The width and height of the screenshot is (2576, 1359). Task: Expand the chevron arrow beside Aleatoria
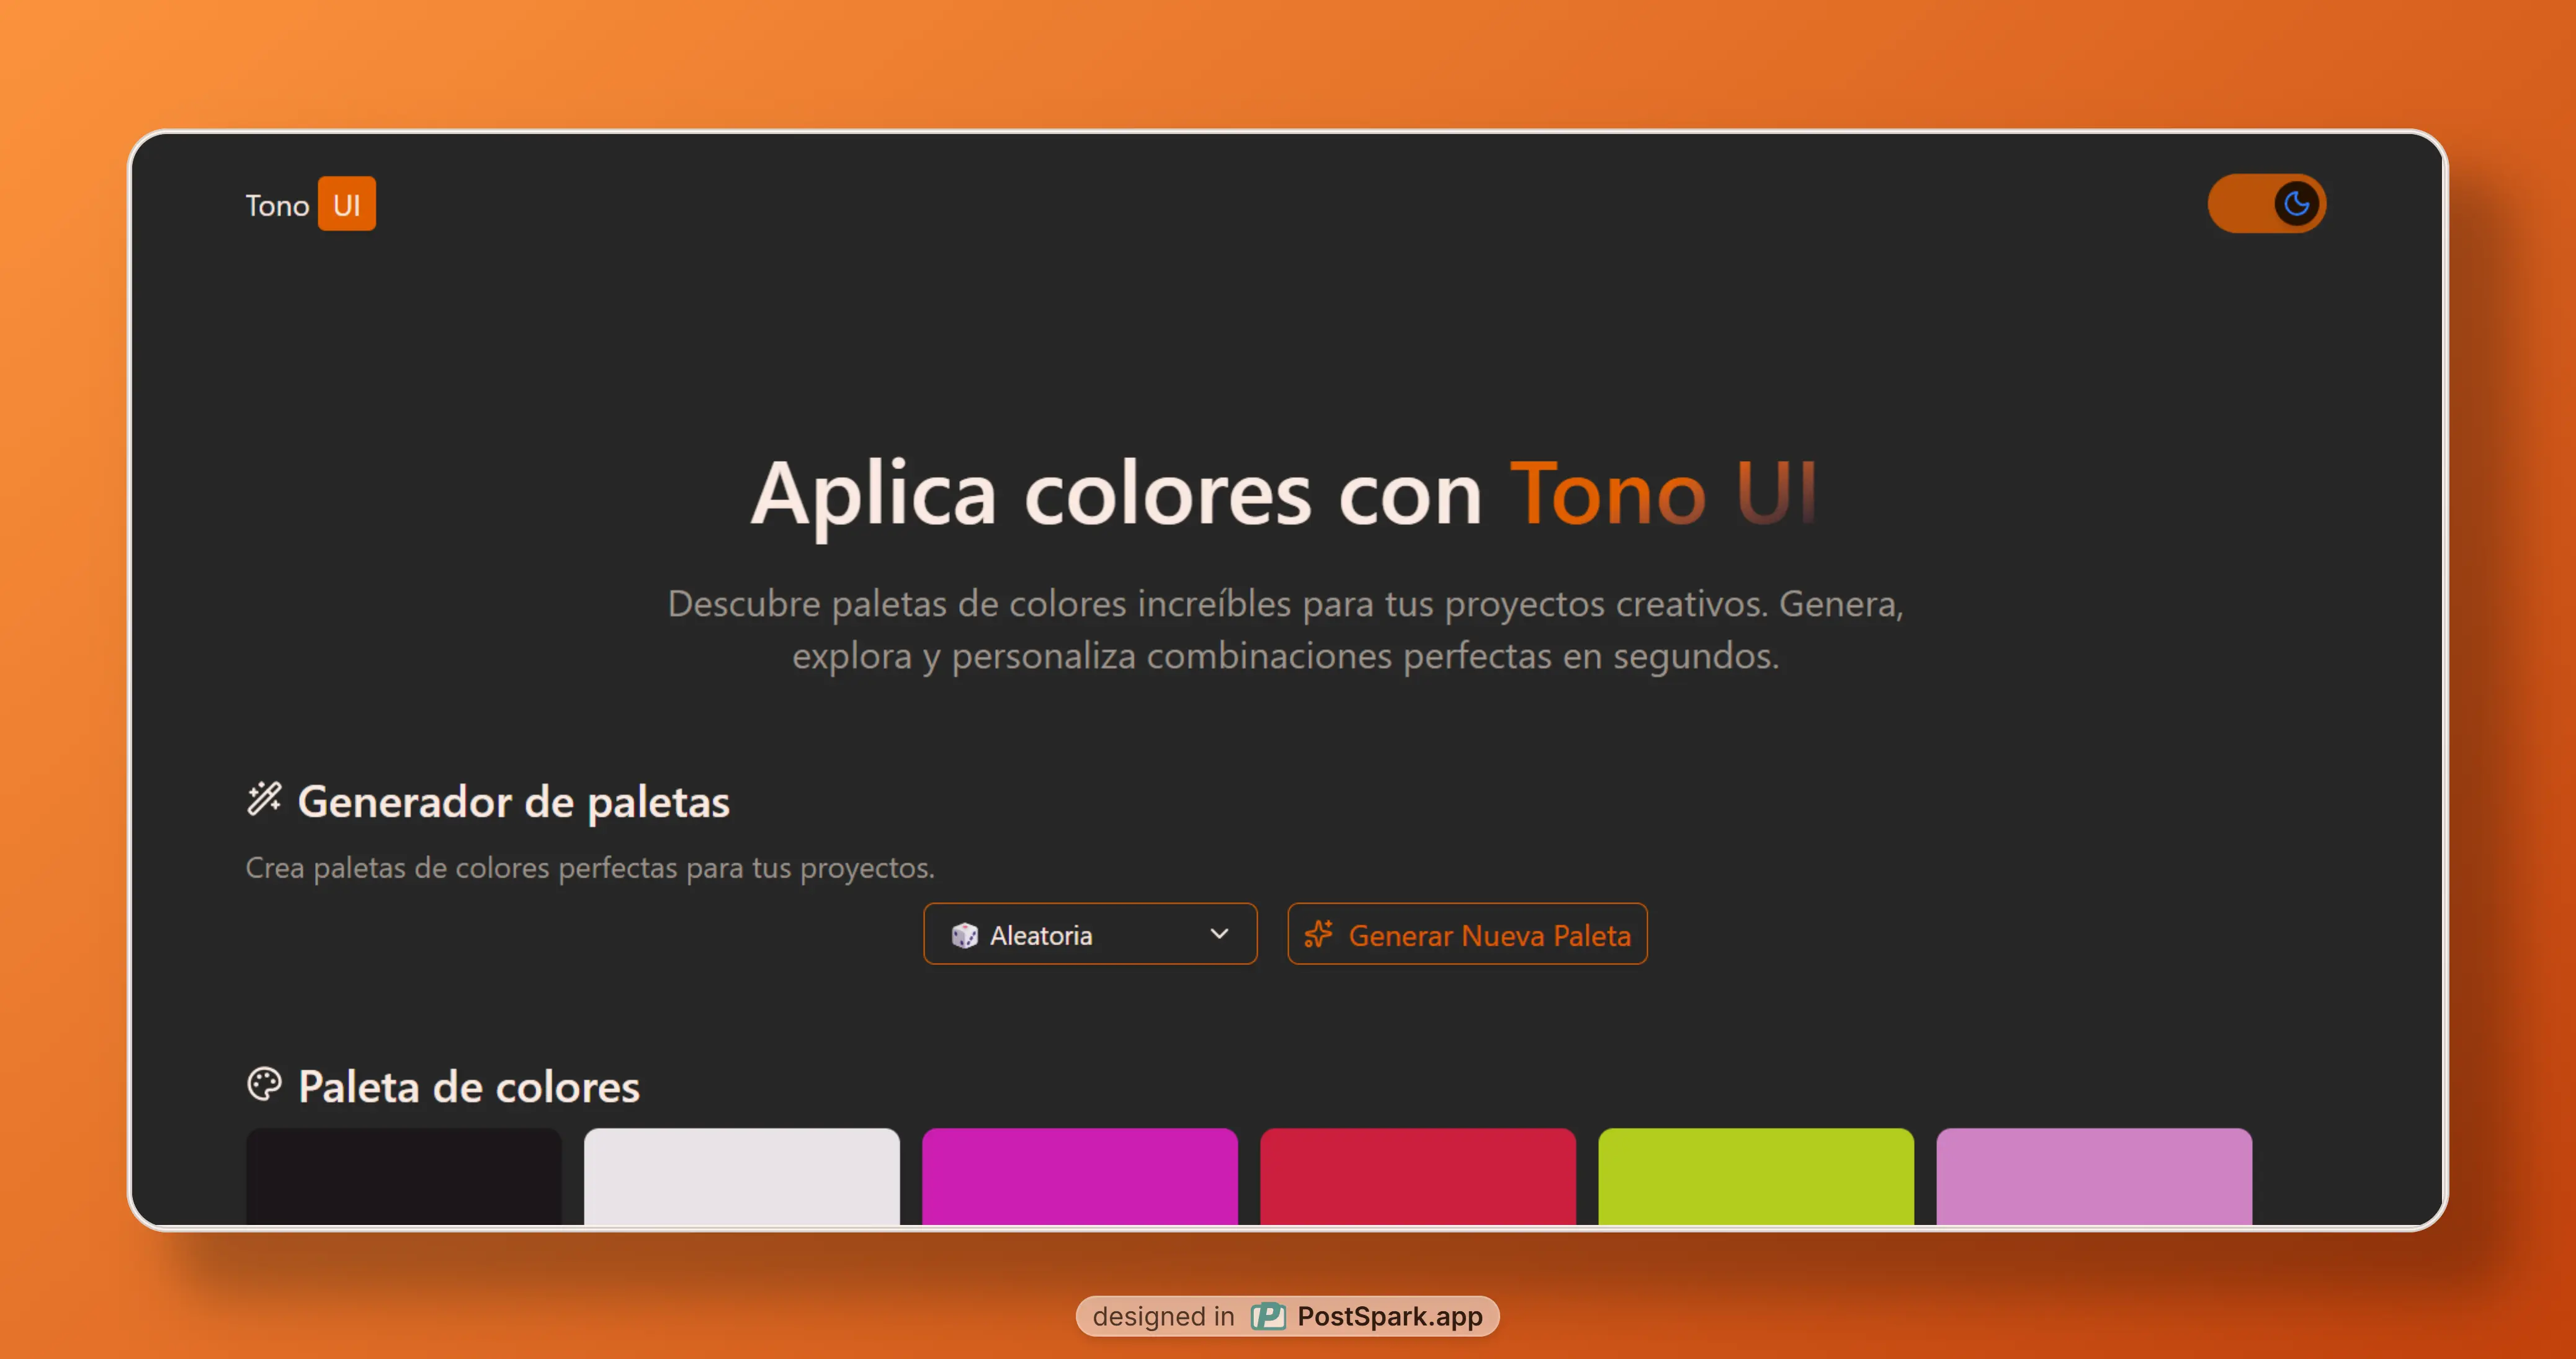pos(1219,934)
